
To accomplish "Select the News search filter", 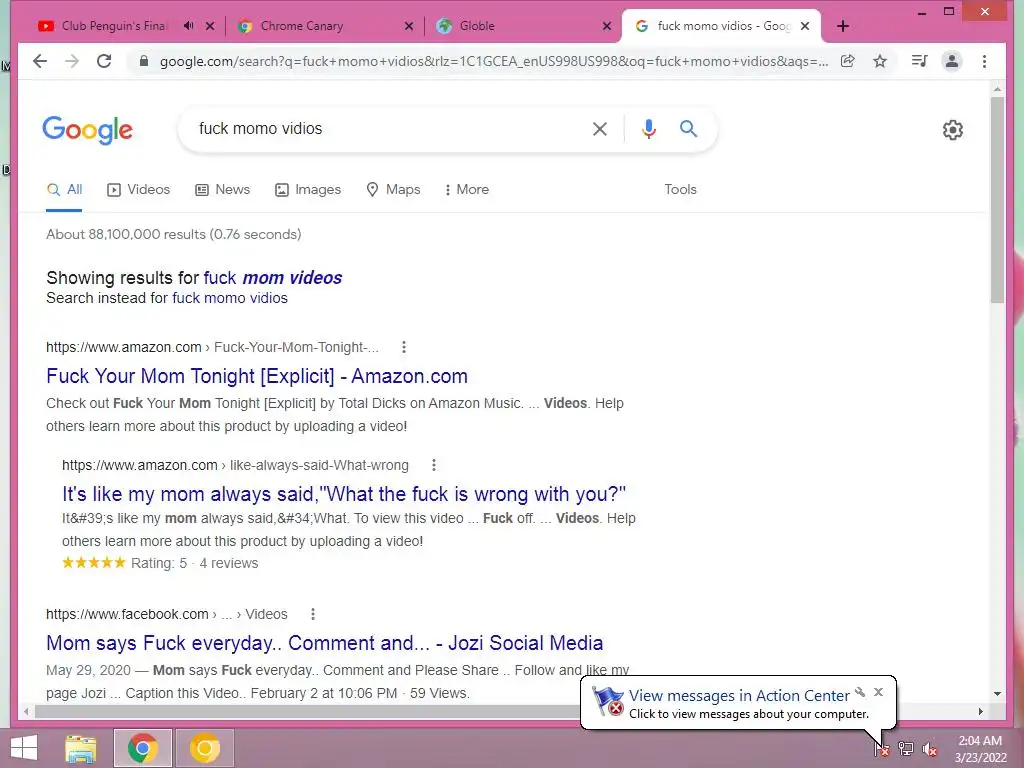I will [x=223, y=189].
